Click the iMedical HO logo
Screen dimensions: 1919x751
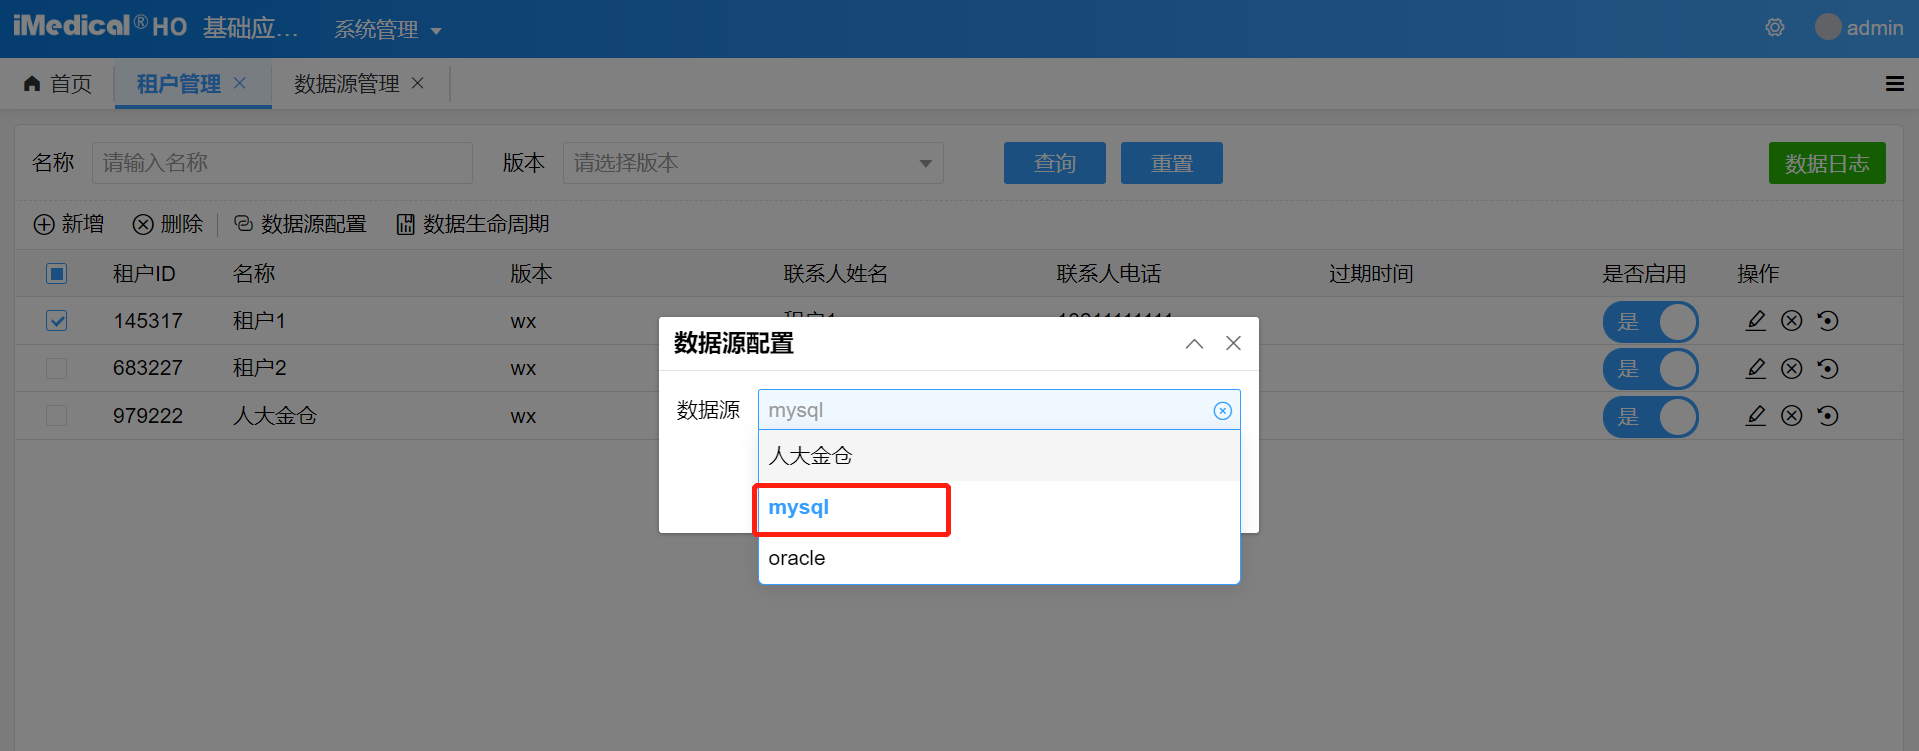tap(100, 26)
